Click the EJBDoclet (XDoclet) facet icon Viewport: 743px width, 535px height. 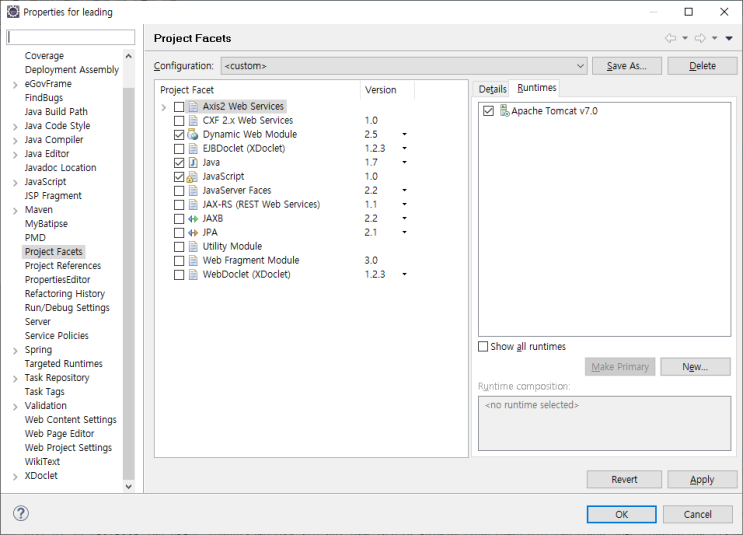point(193,148)
